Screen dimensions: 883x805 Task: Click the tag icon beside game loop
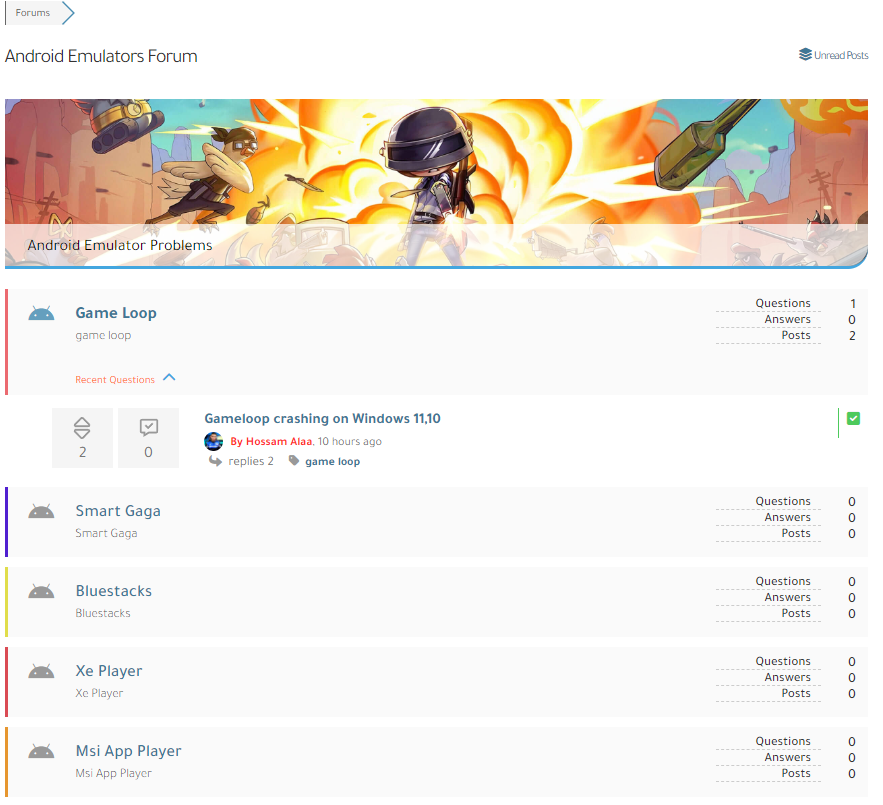tap(294, 461)
